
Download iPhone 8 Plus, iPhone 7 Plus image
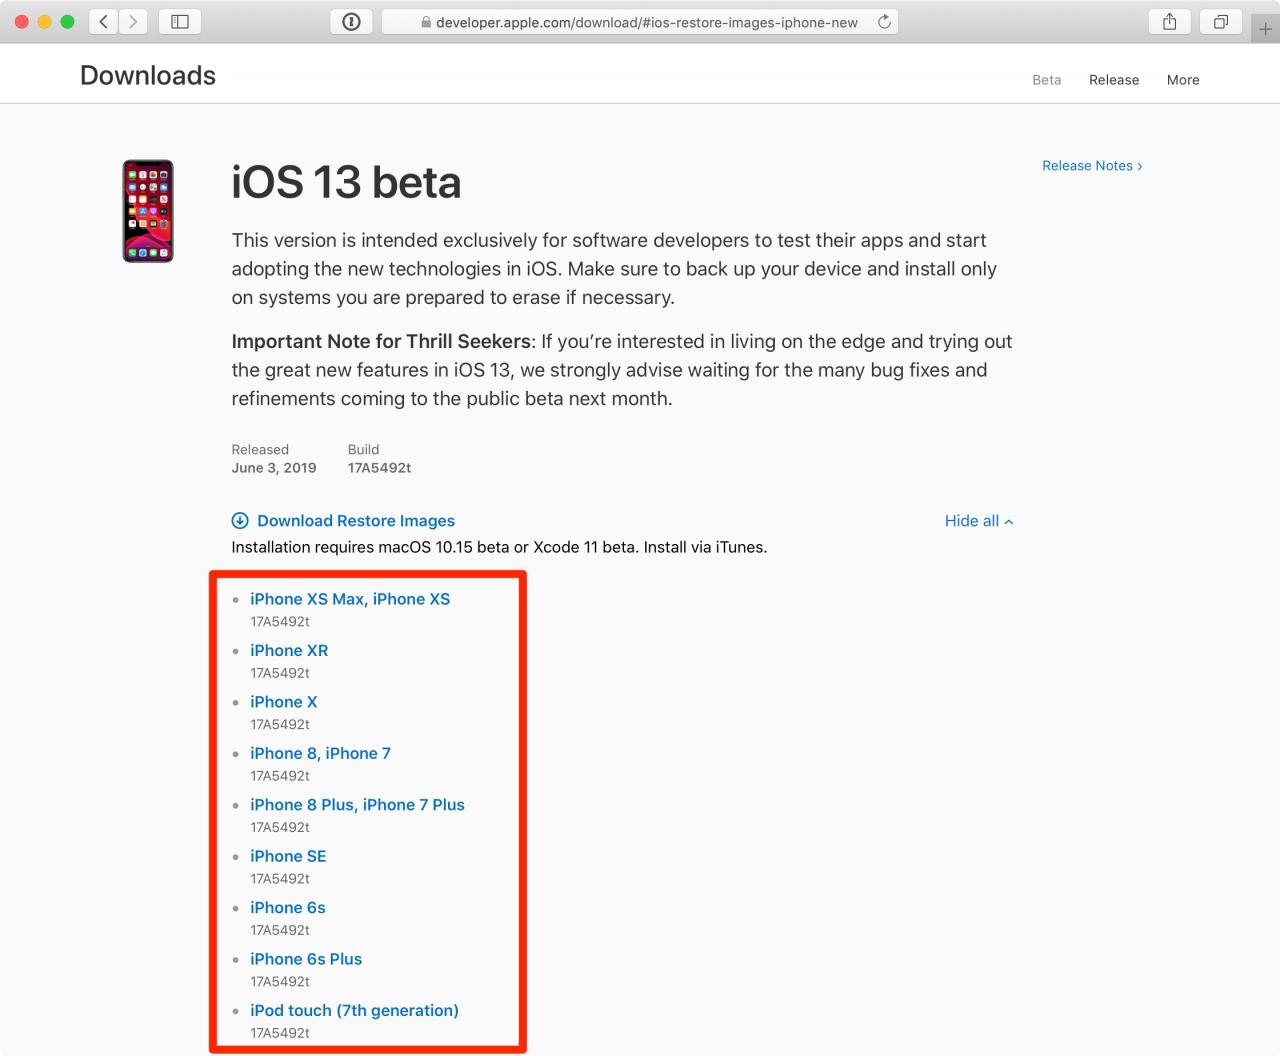point(357,805)
